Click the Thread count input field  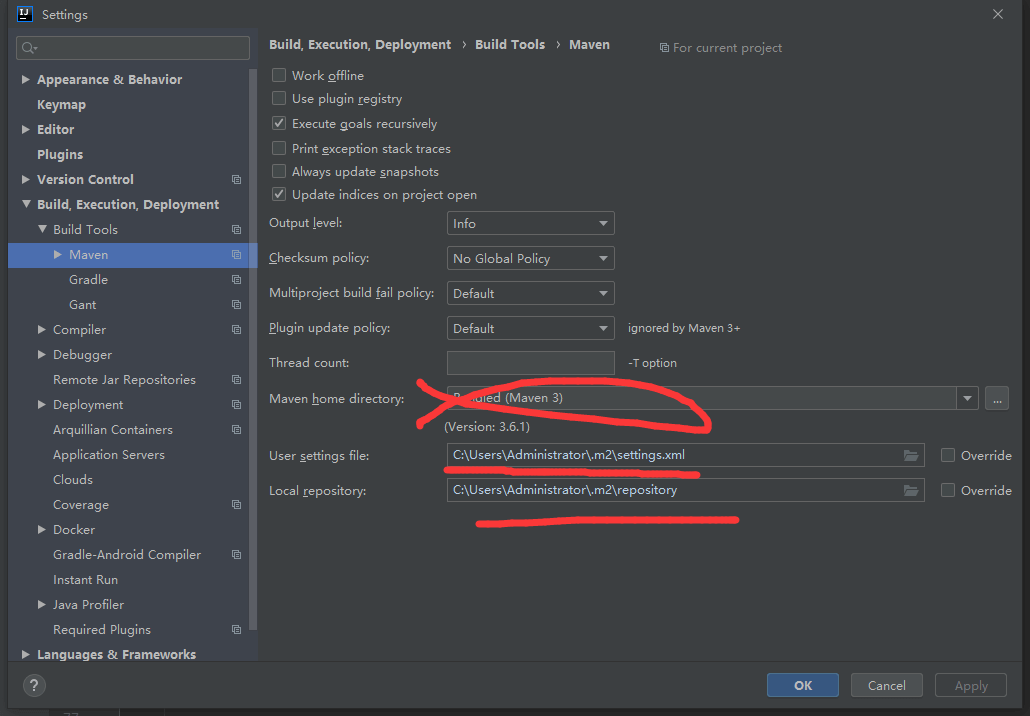click(530, 363)
